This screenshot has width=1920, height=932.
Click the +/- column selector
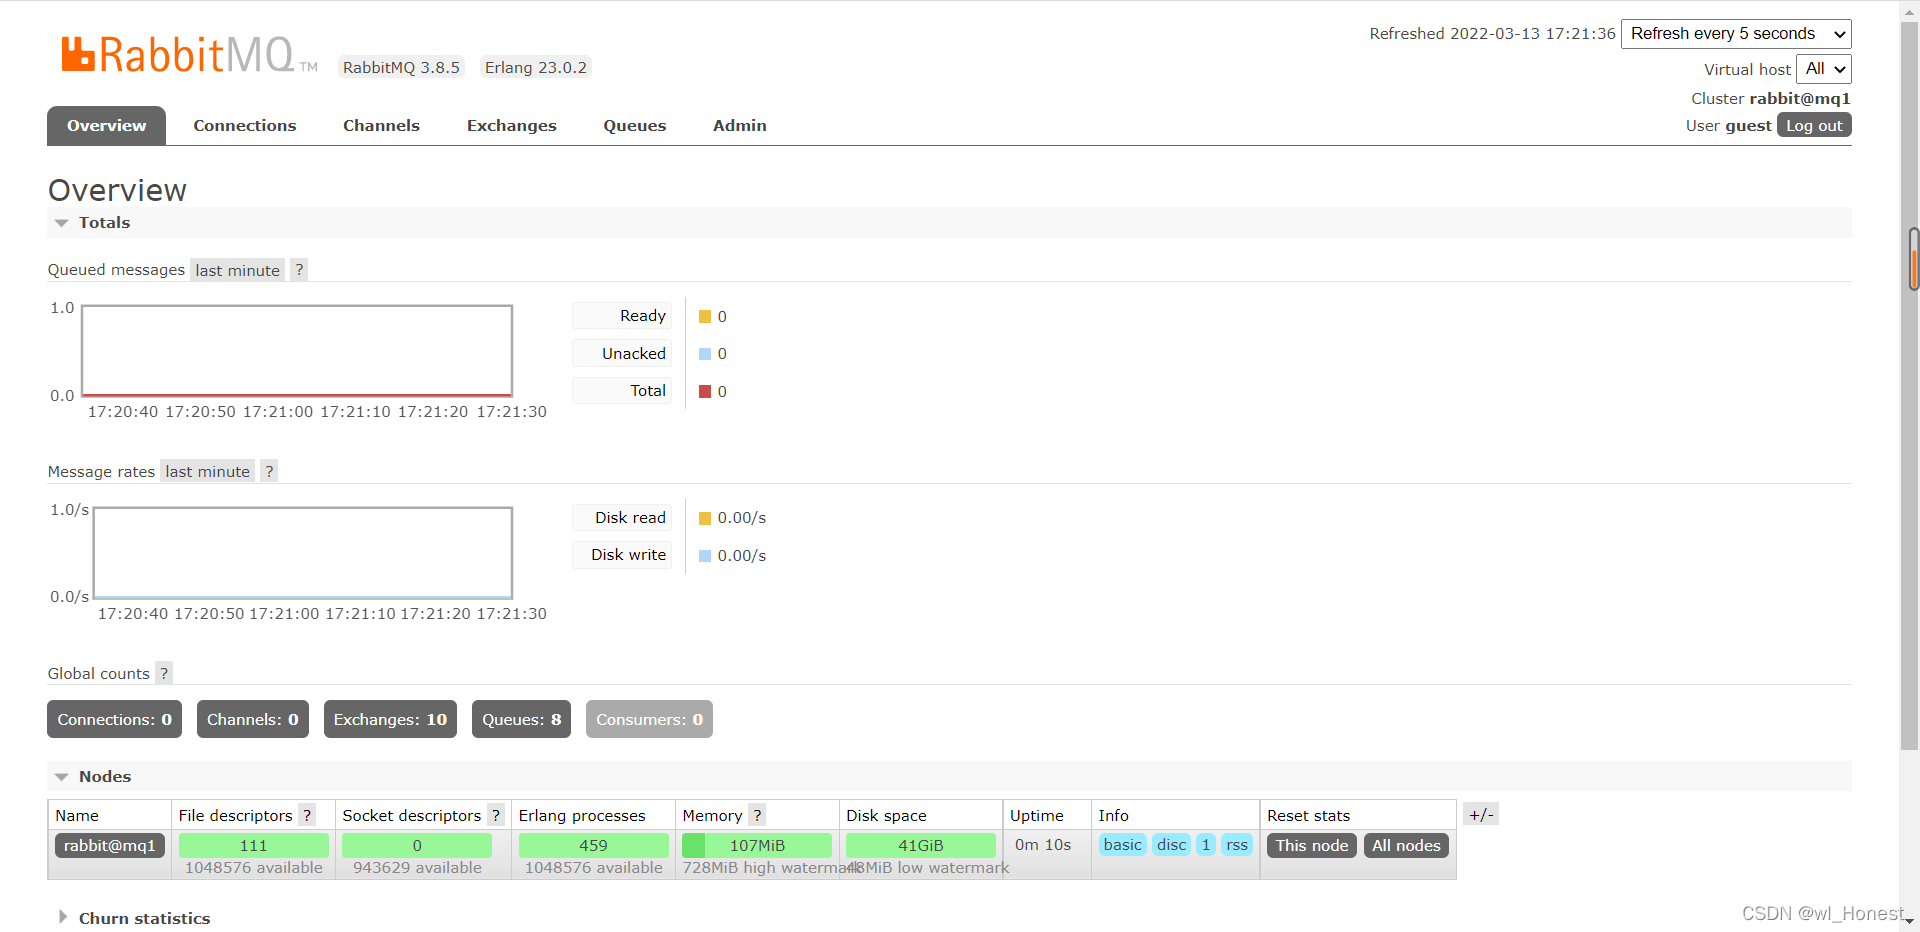click(x=1481, y=814)
